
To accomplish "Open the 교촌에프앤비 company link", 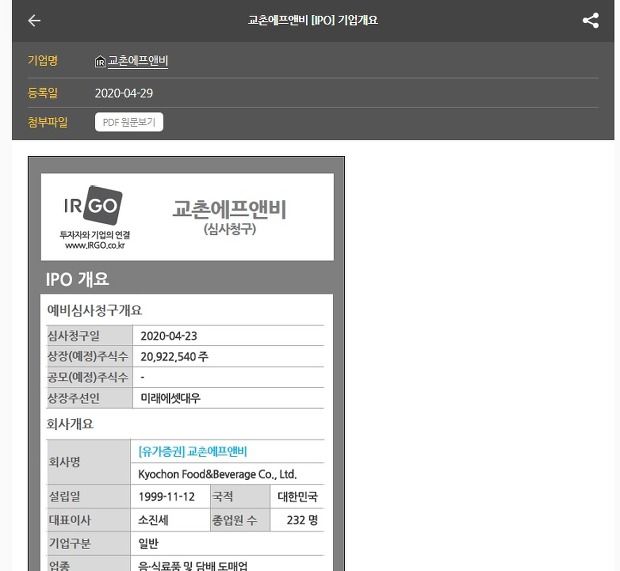I will point(138,61).
